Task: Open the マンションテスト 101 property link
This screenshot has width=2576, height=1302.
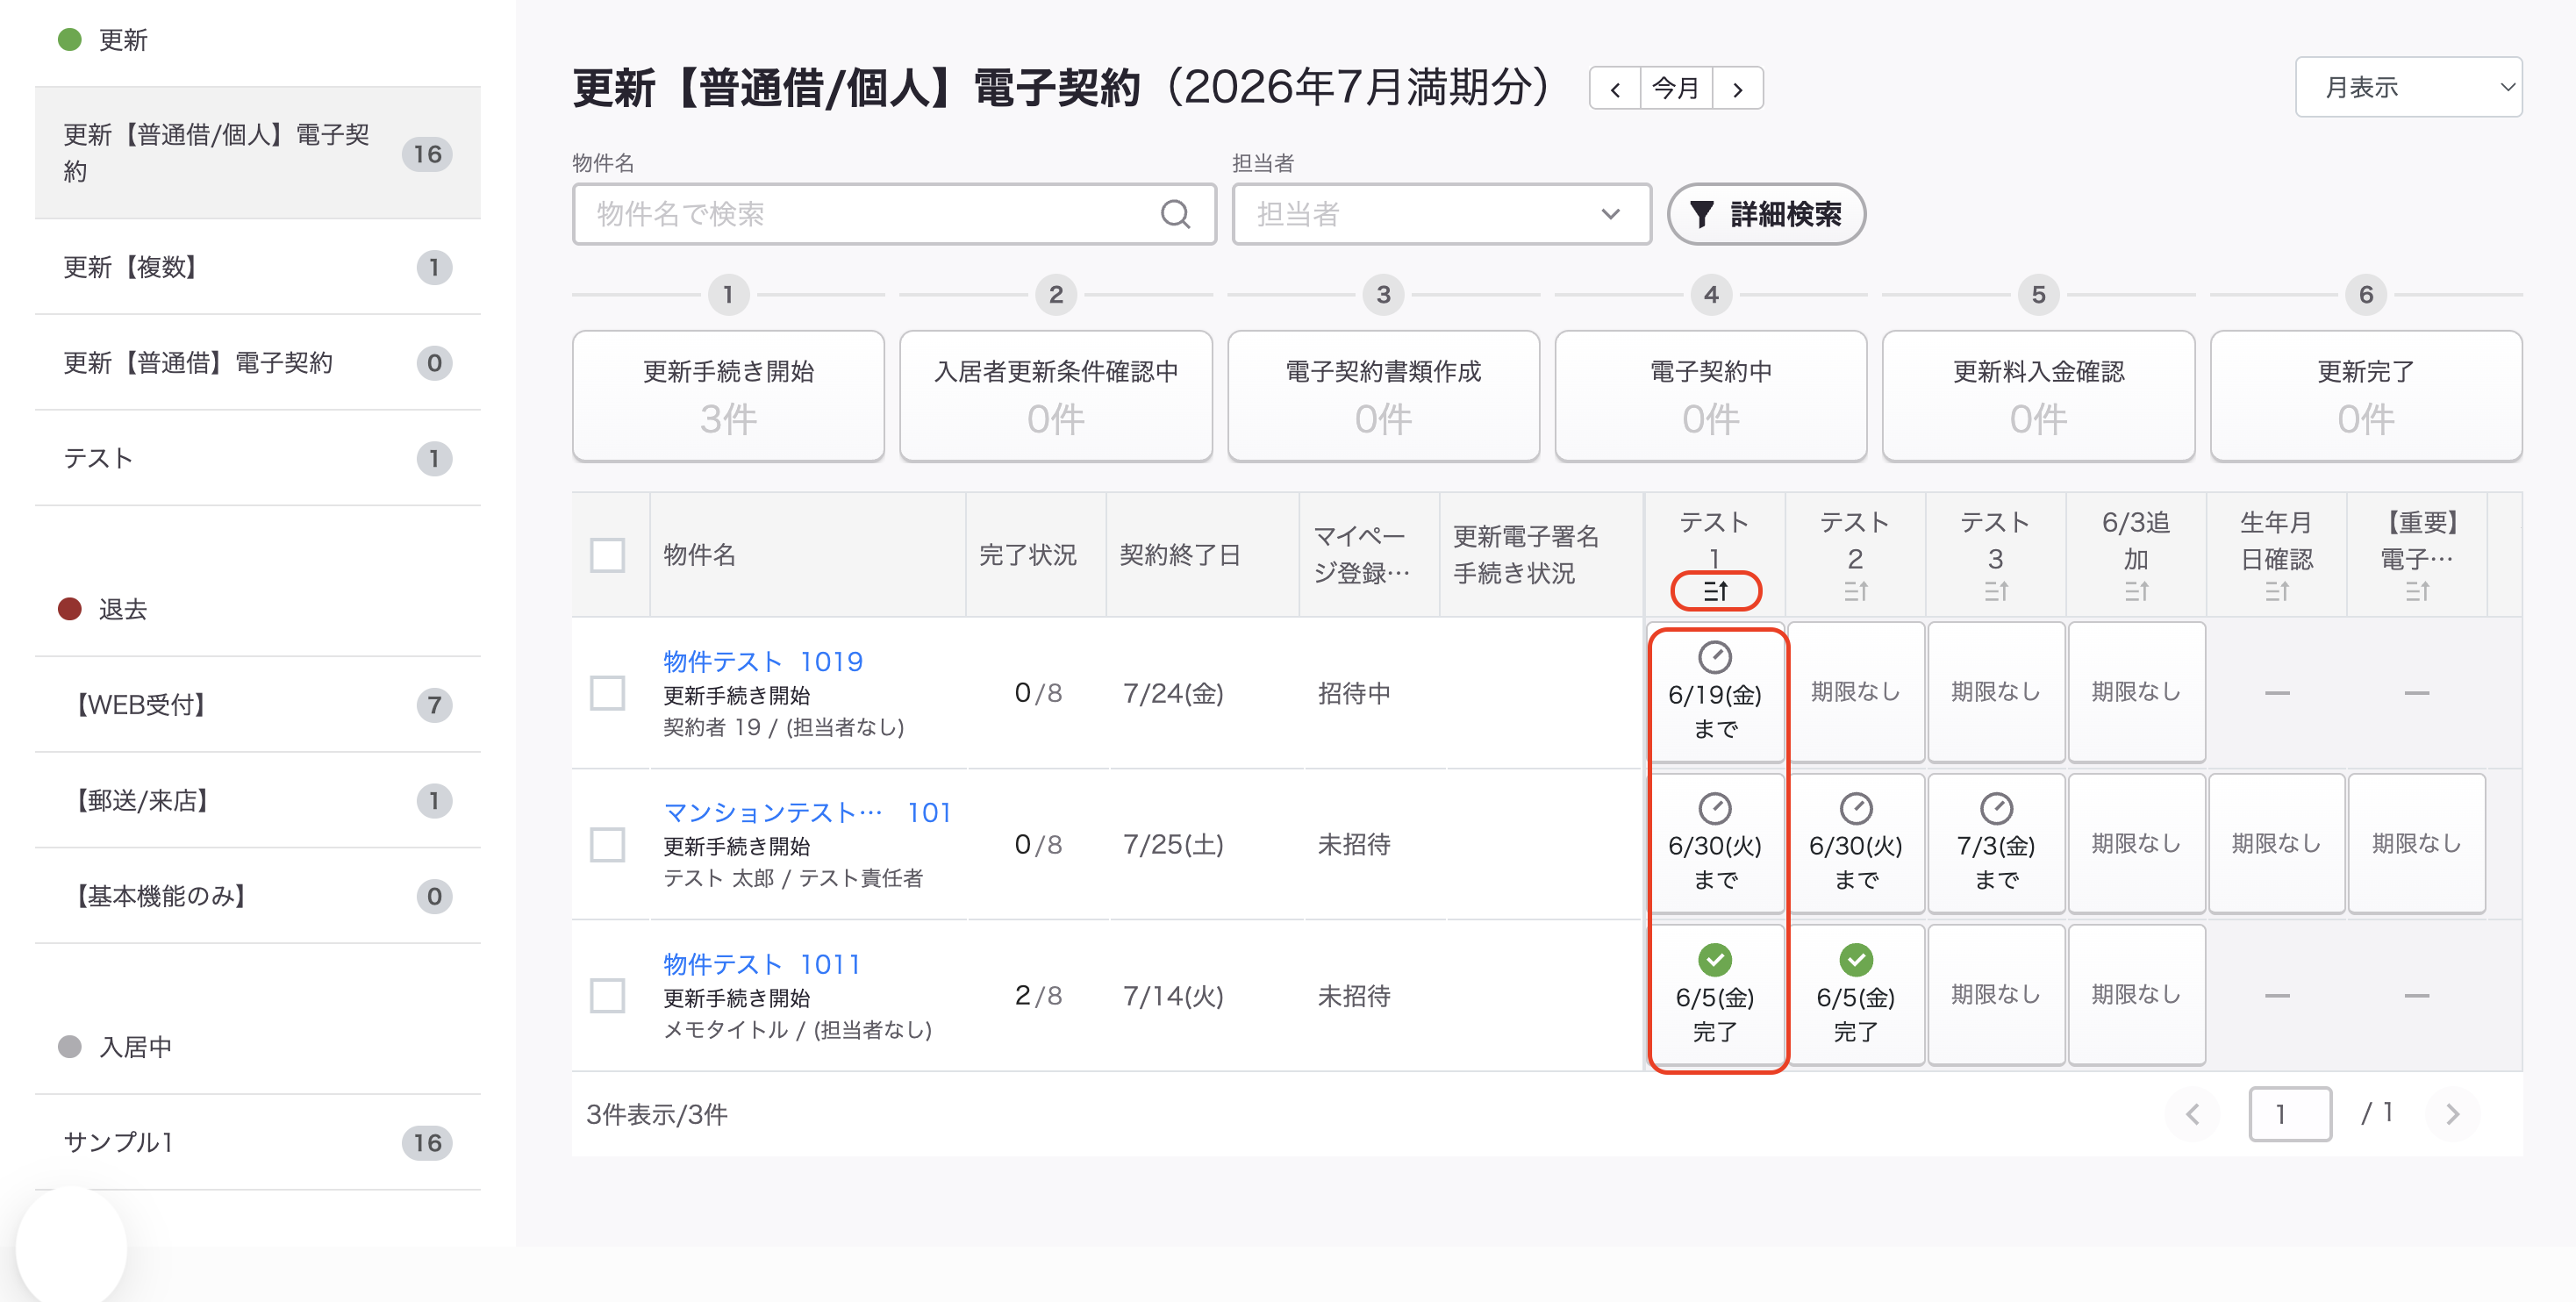Action: 807,813
